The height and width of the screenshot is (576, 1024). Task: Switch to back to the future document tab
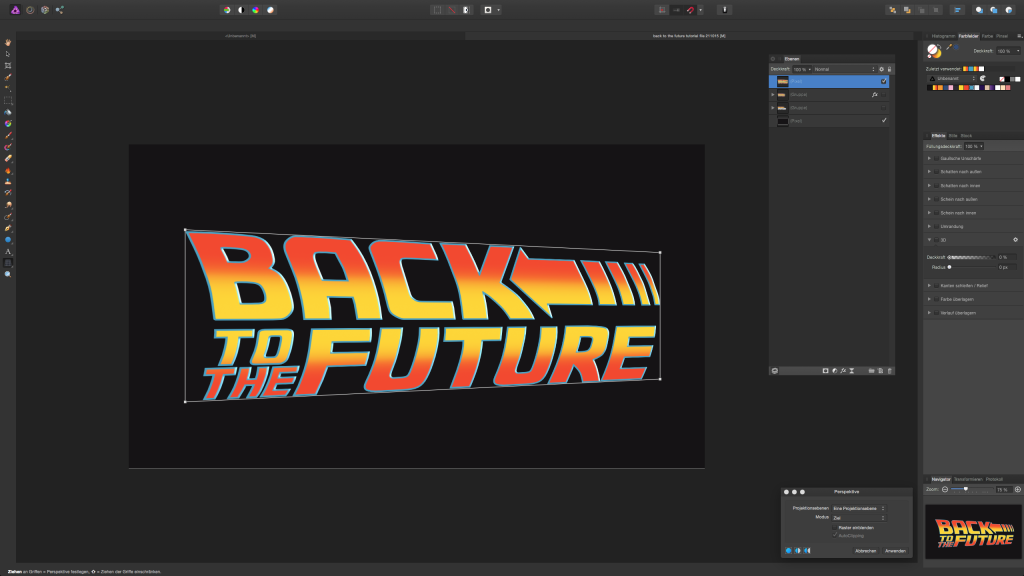pos(689,36)
